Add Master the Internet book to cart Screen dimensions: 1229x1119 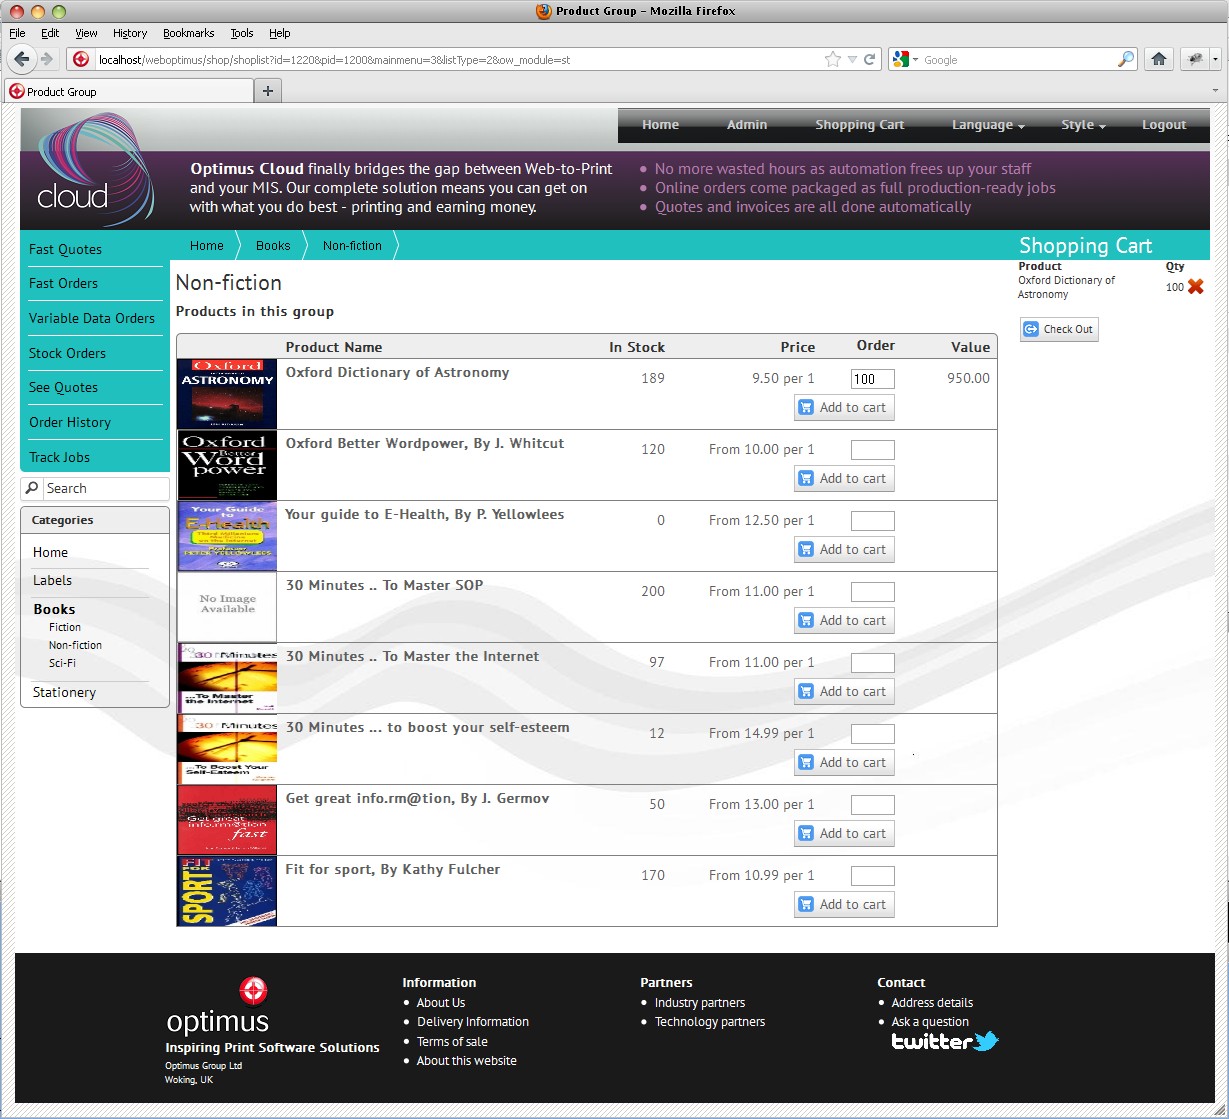click(x=844, y=691)
